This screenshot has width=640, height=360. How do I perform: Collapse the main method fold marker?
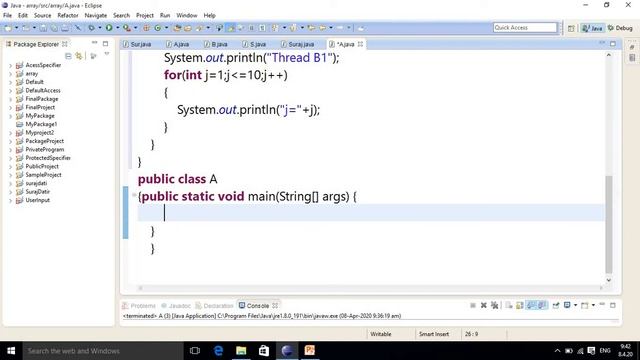[134, 195]
